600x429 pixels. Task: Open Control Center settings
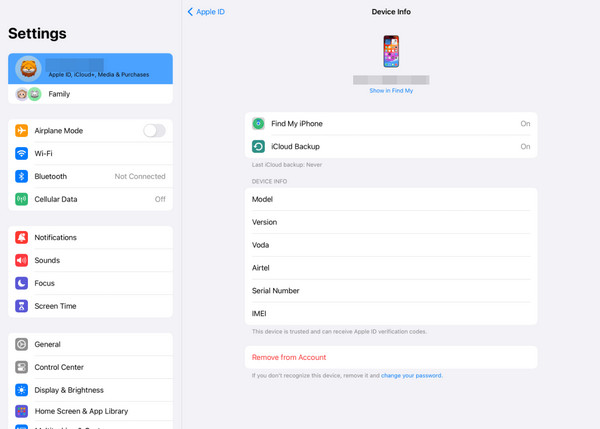(90, 367)
